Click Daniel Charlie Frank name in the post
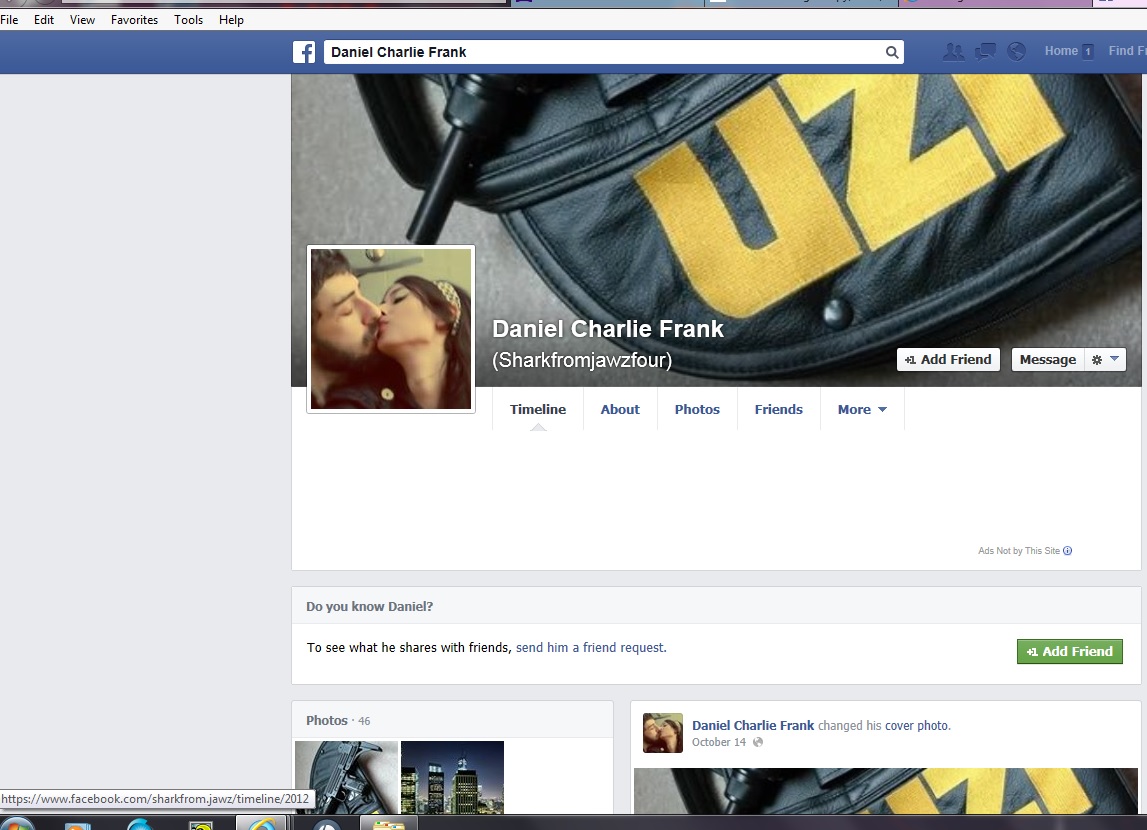 click(753, 725)
